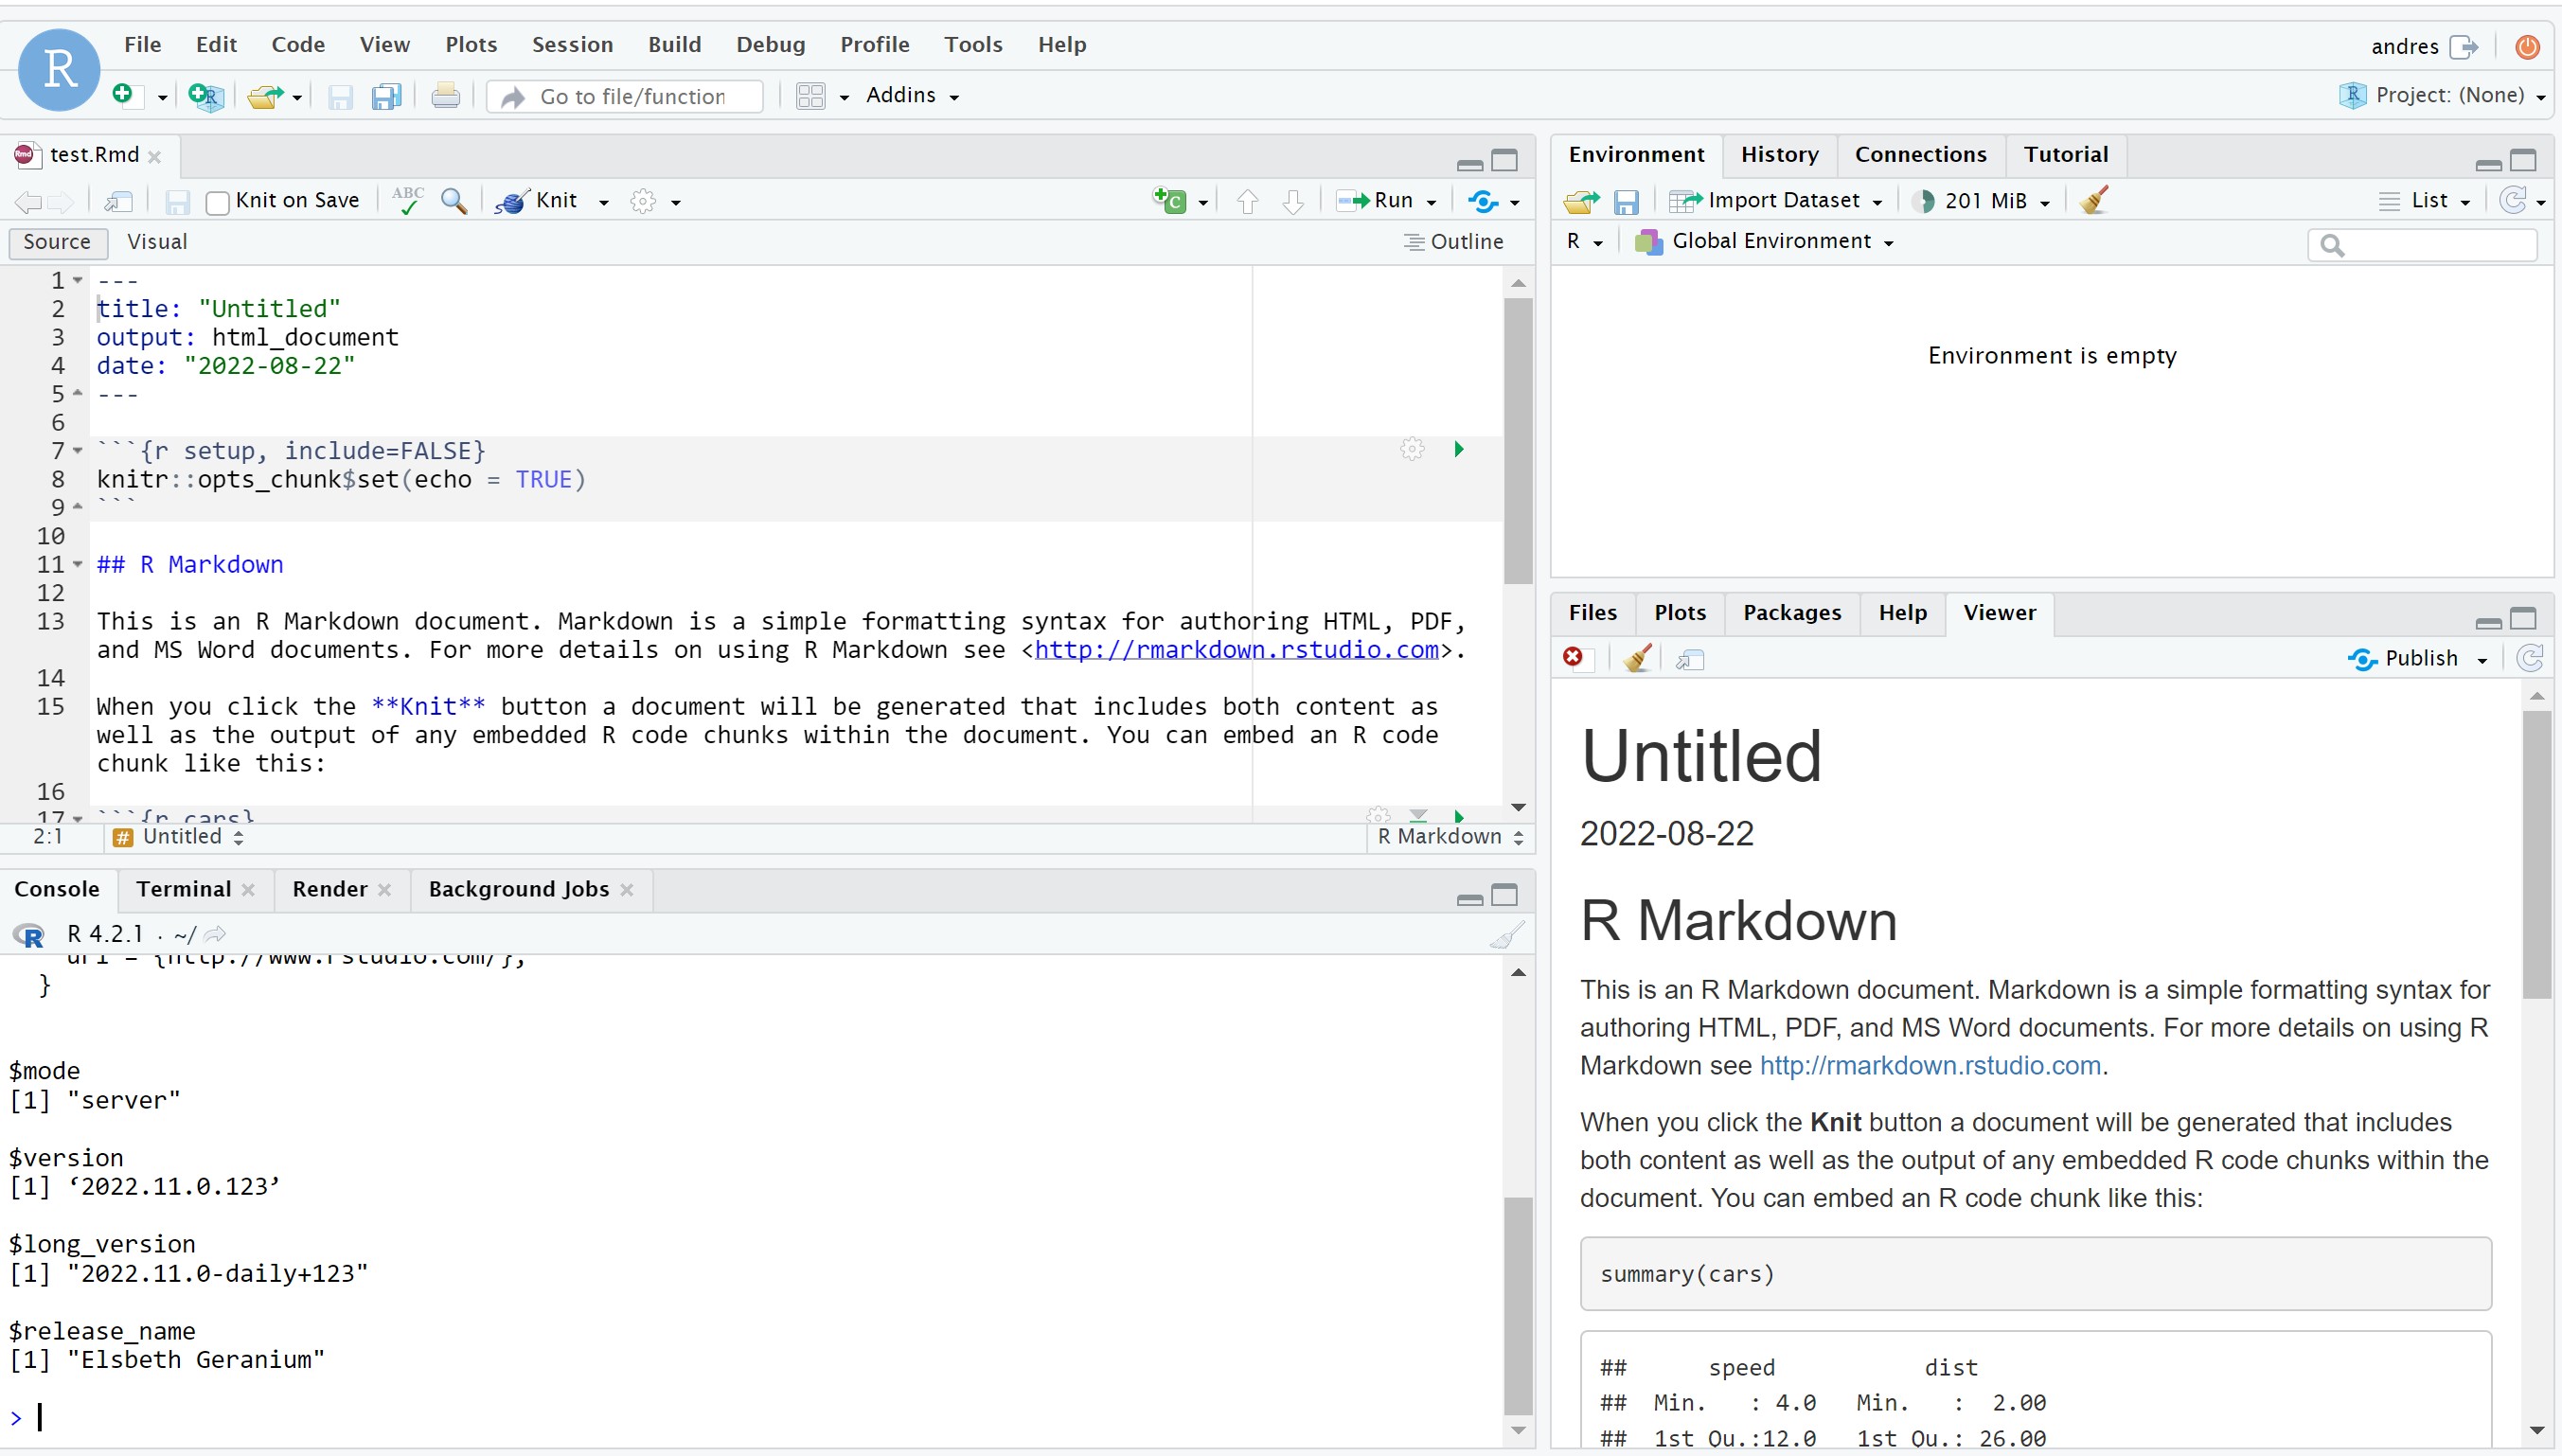Screen dimensions: 2562x1456
Task: Toggle the document Outline
Action: coord(1454,242)
